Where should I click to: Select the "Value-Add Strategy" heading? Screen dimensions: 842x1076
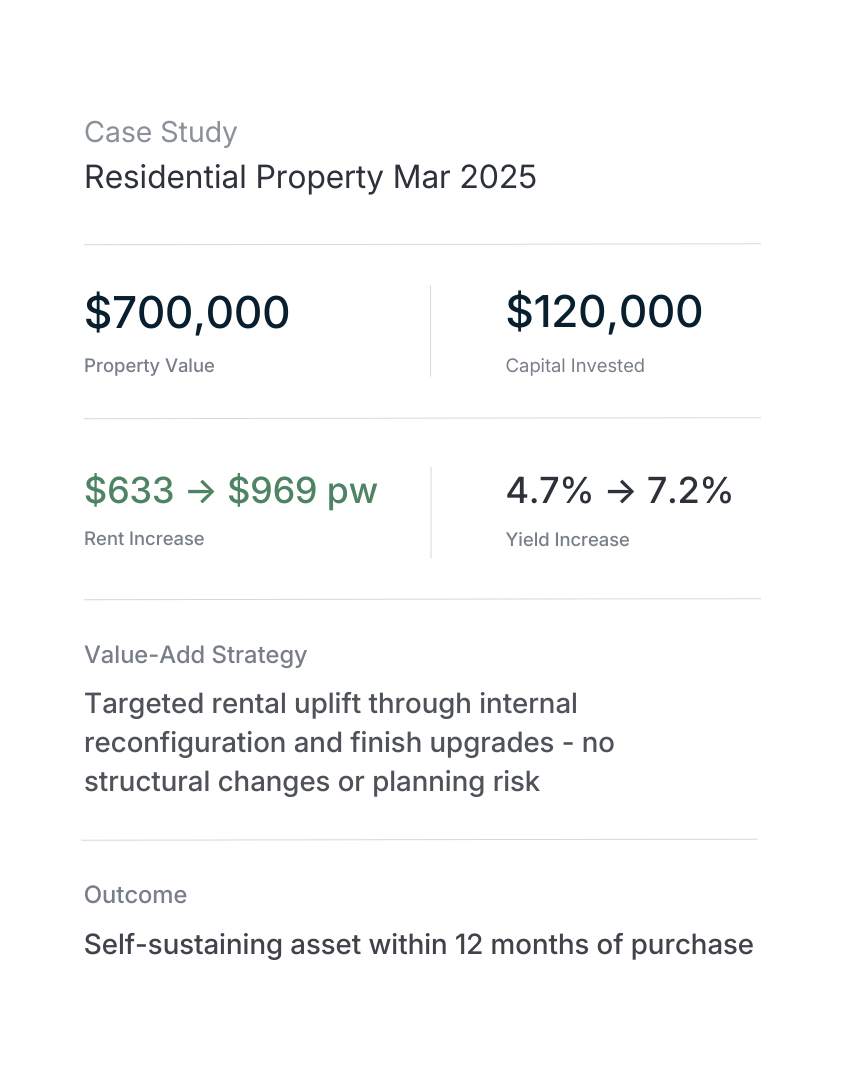click(195, 655)
